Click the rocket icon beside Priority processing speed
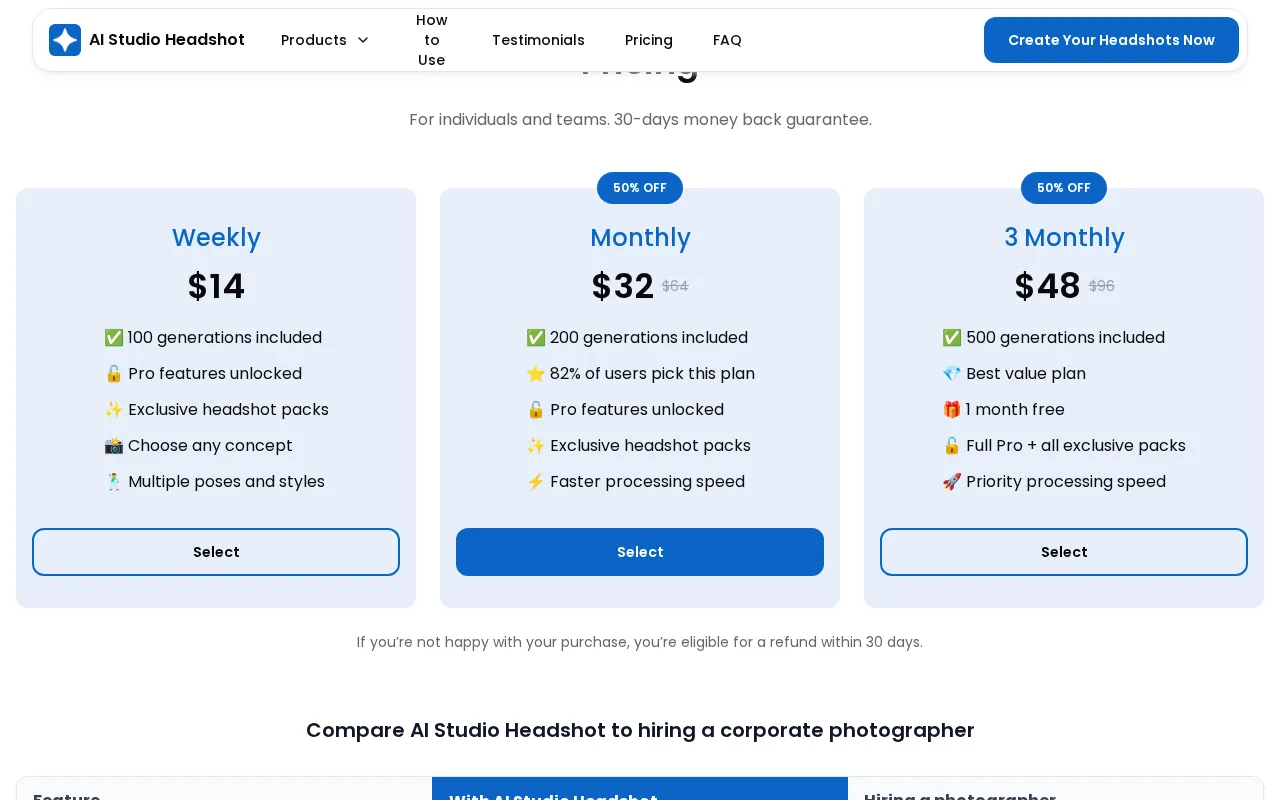 click(x=951, y=482)
